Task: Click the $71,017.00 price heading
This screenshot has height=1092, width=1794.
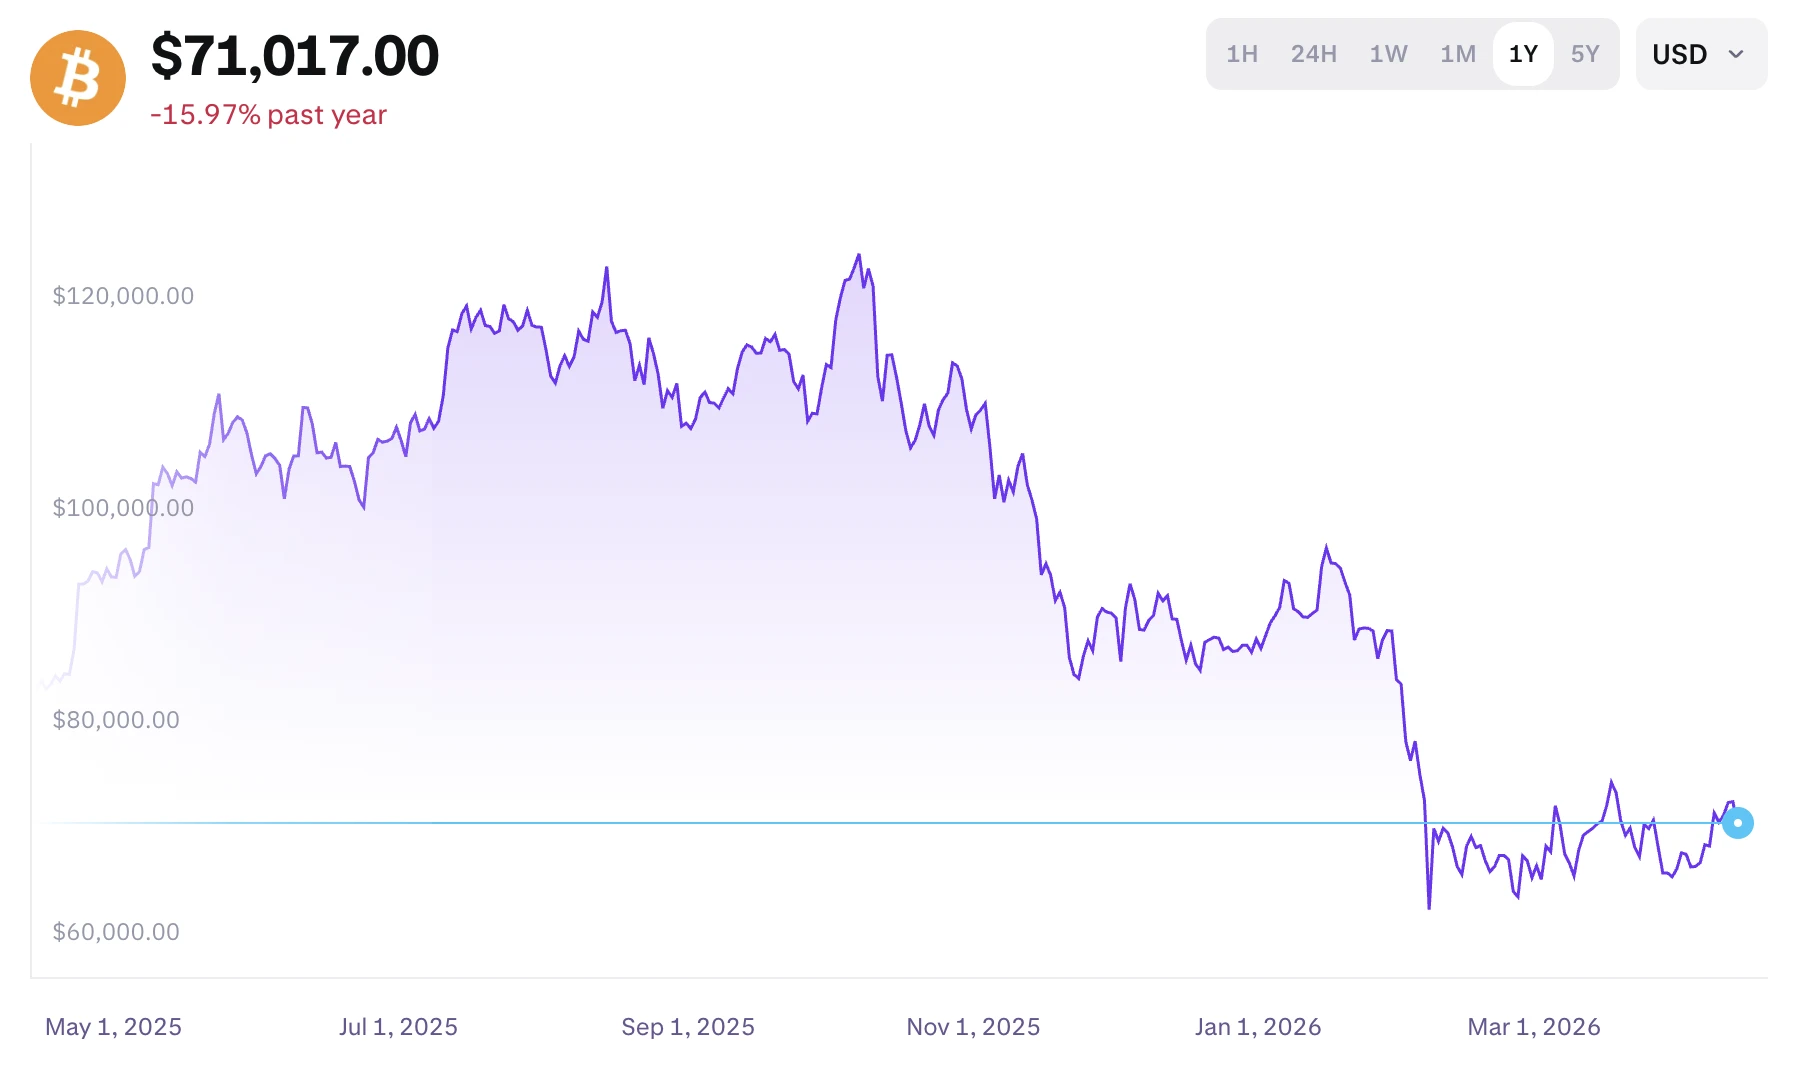Action: click(x=294, y=57)
